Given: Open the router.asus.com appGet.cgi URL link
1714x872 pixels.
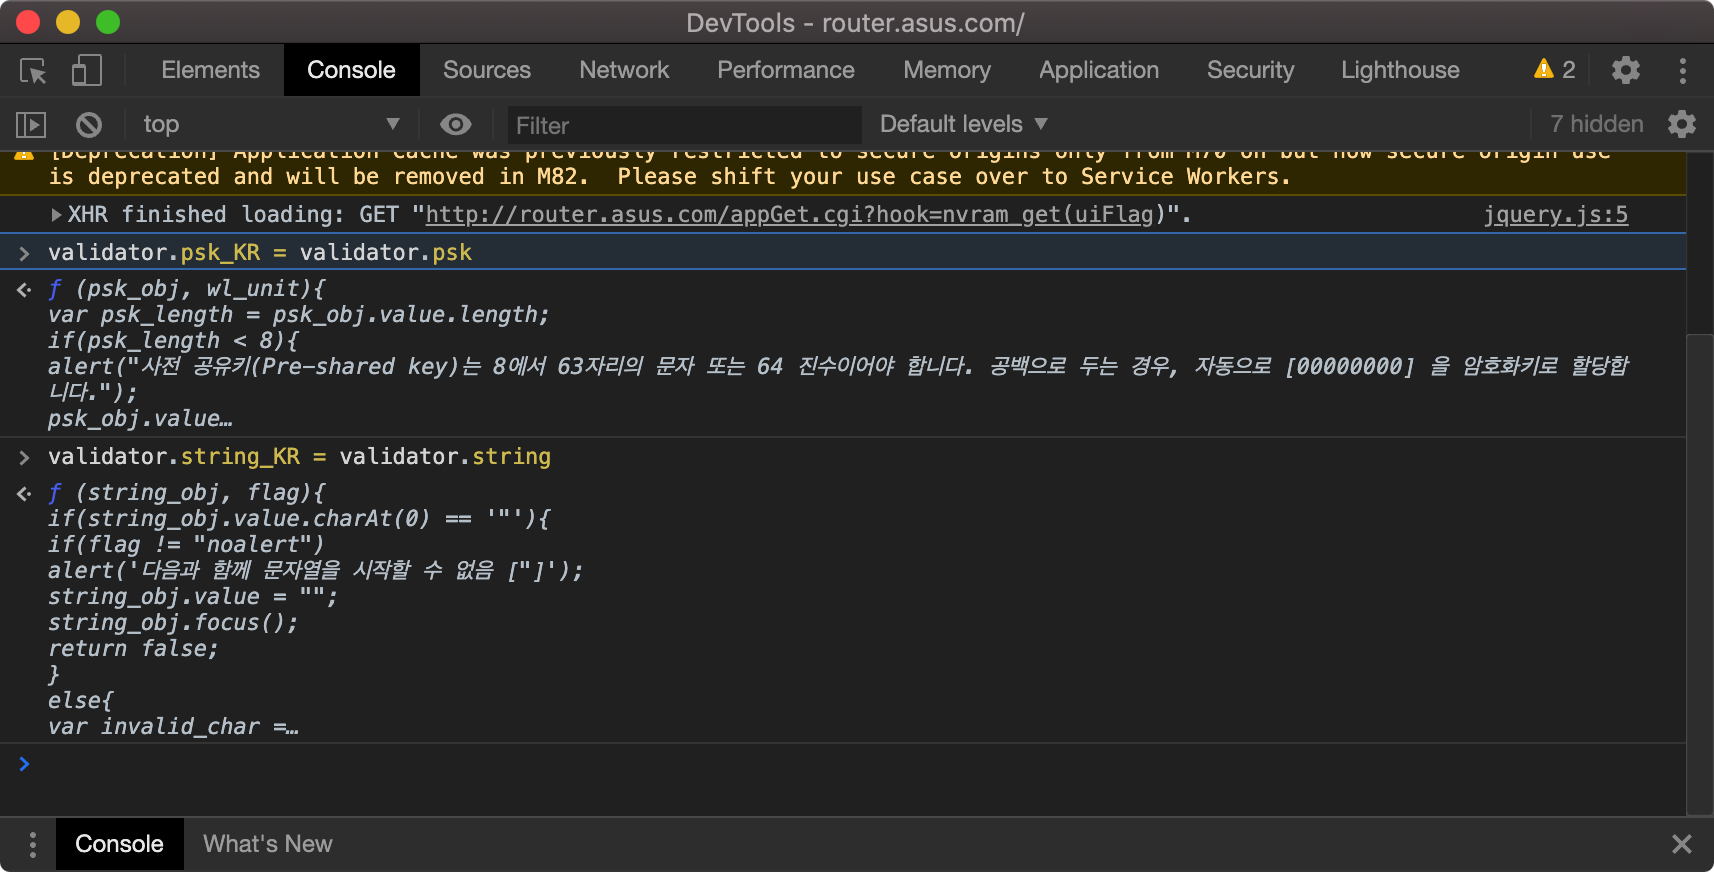Looking at the screenshot, I should tap(789, 215).
